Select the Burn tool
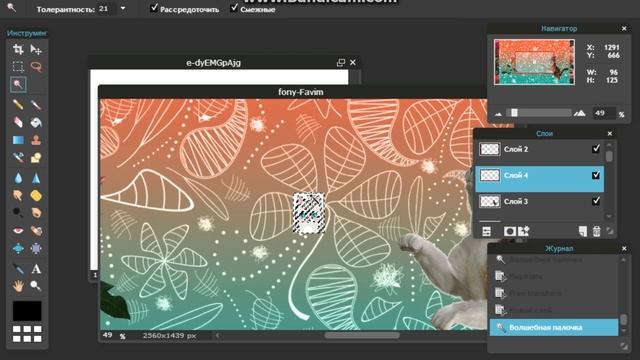This screenshot has width=640, height=360. pyautogui.click(x=36, y=213)
